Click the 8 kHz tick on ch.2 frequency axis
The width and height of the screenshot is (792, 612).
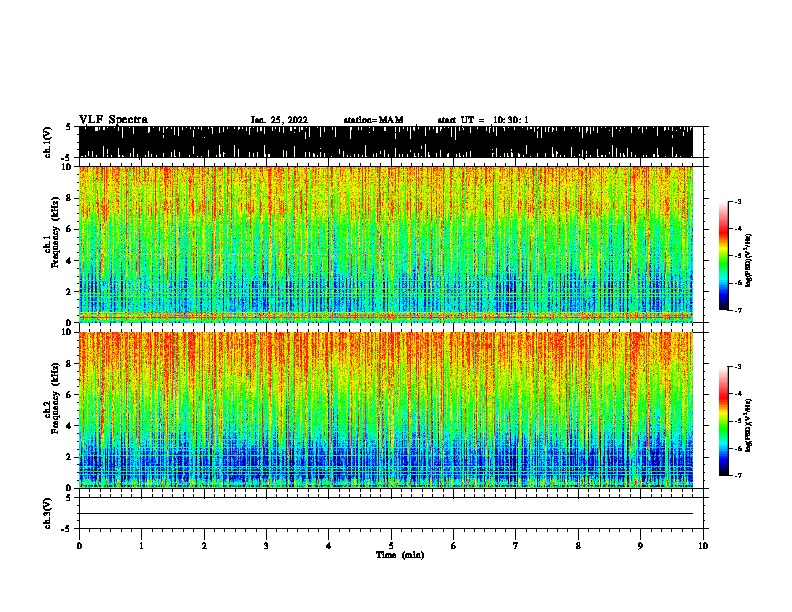coord(69,364)
